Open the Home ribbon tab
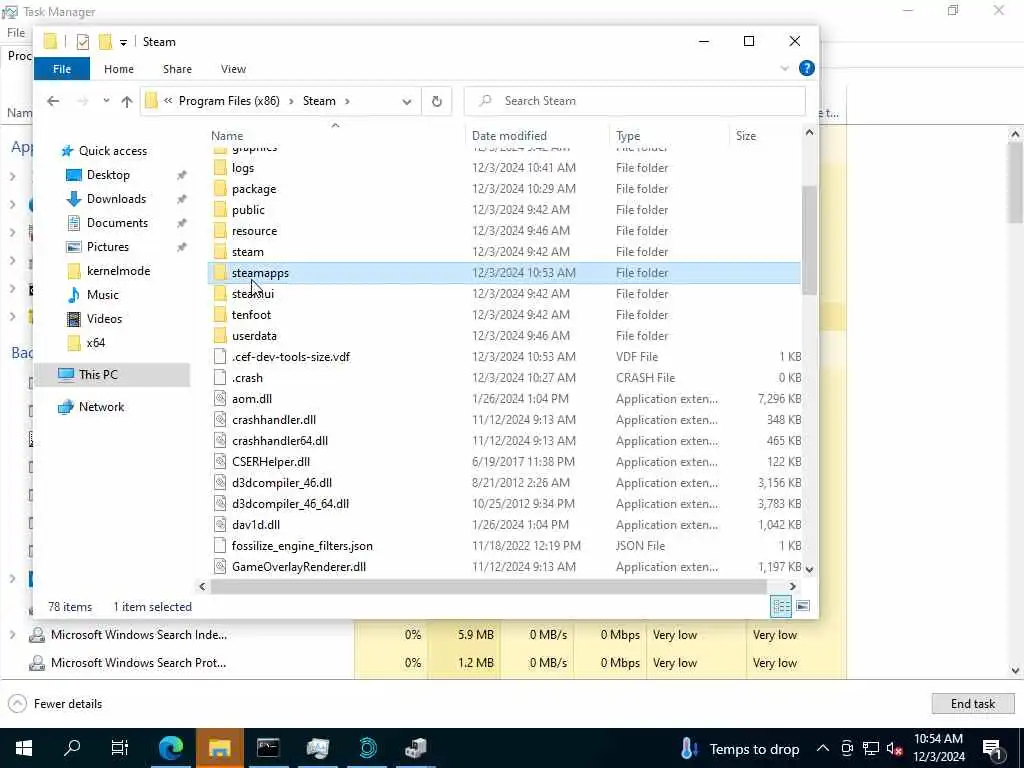Viewport: 1024px width, 768px height. coord(119,69)
